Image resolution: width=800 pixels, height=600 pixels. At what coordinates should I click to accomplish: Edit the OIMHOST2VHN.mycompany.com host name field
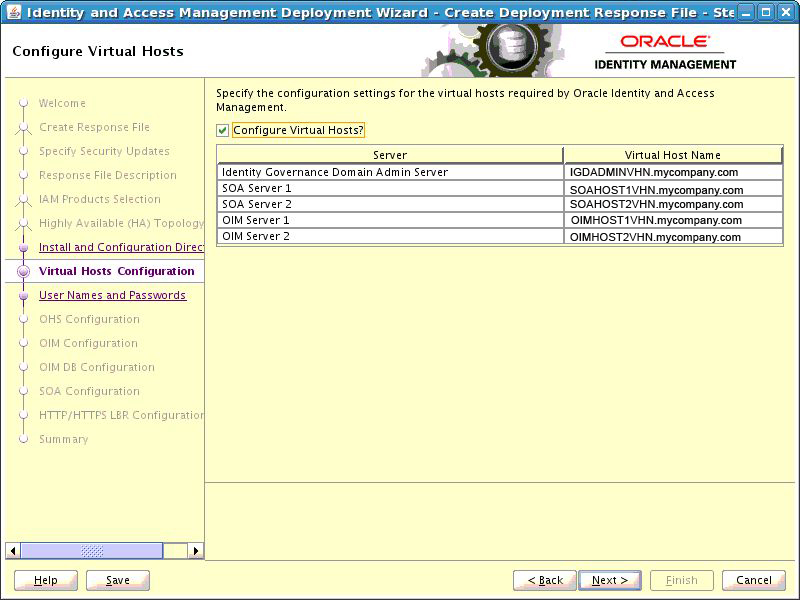pyautogui.click(x=673, y=237)
